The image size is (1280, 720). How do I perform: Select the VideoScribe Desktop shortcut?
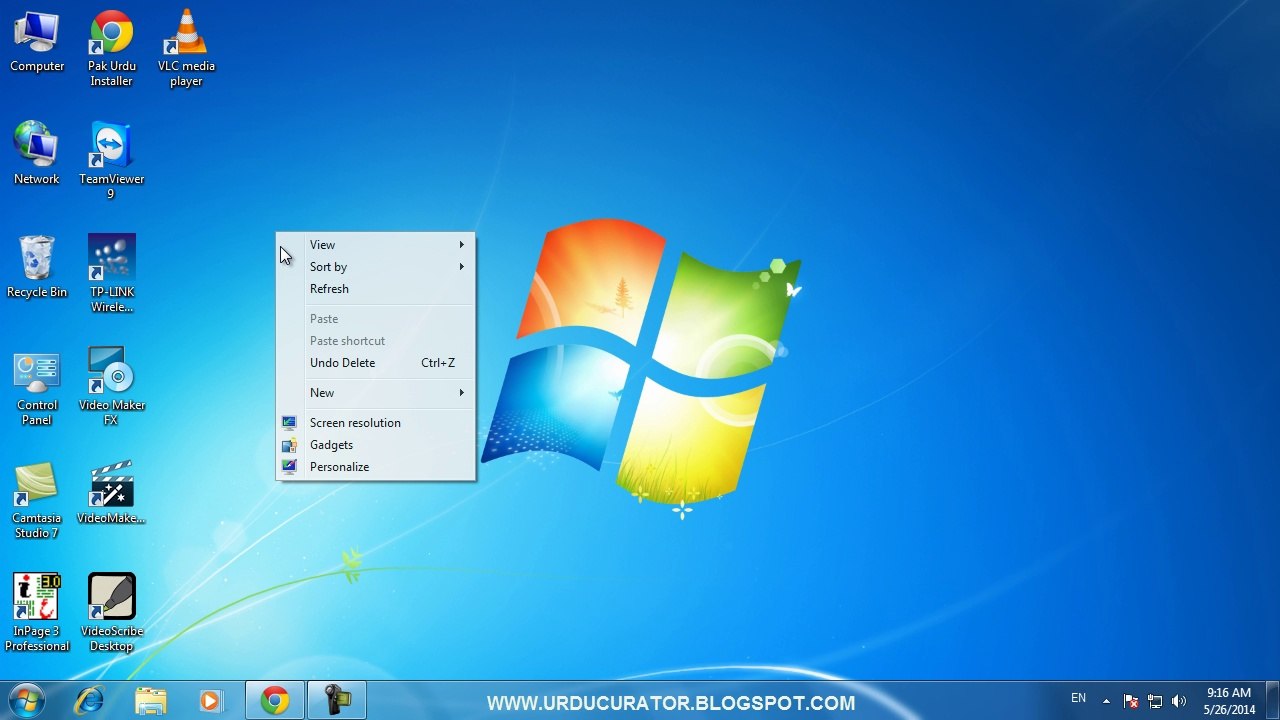pyautogui.click(x=111, y=613)
